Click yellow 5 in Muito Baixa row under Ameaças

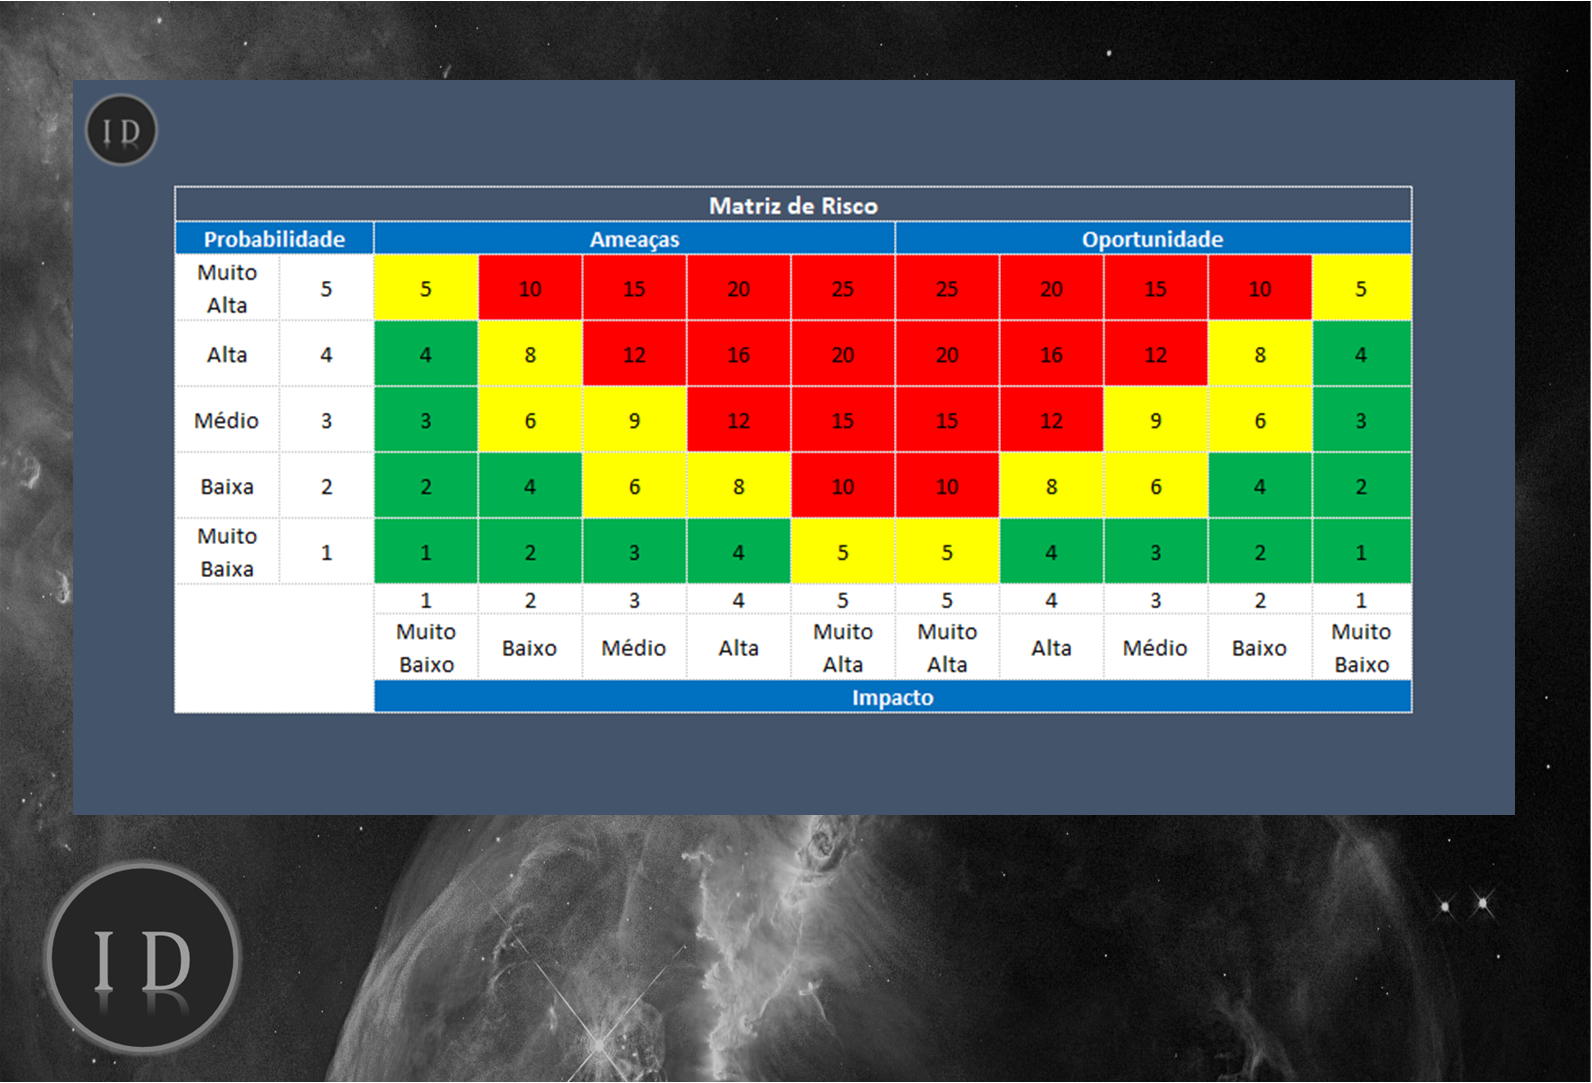842,552
